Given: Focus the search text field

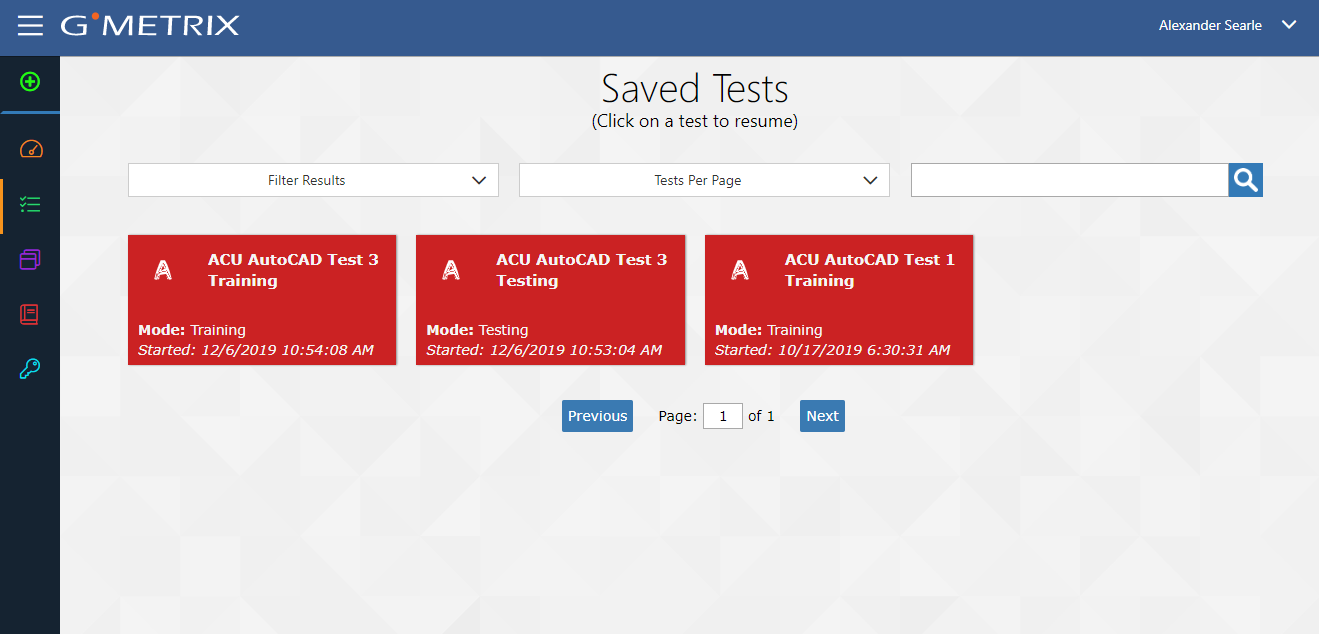Looking at the screenshot, I should coord(1069,180).
